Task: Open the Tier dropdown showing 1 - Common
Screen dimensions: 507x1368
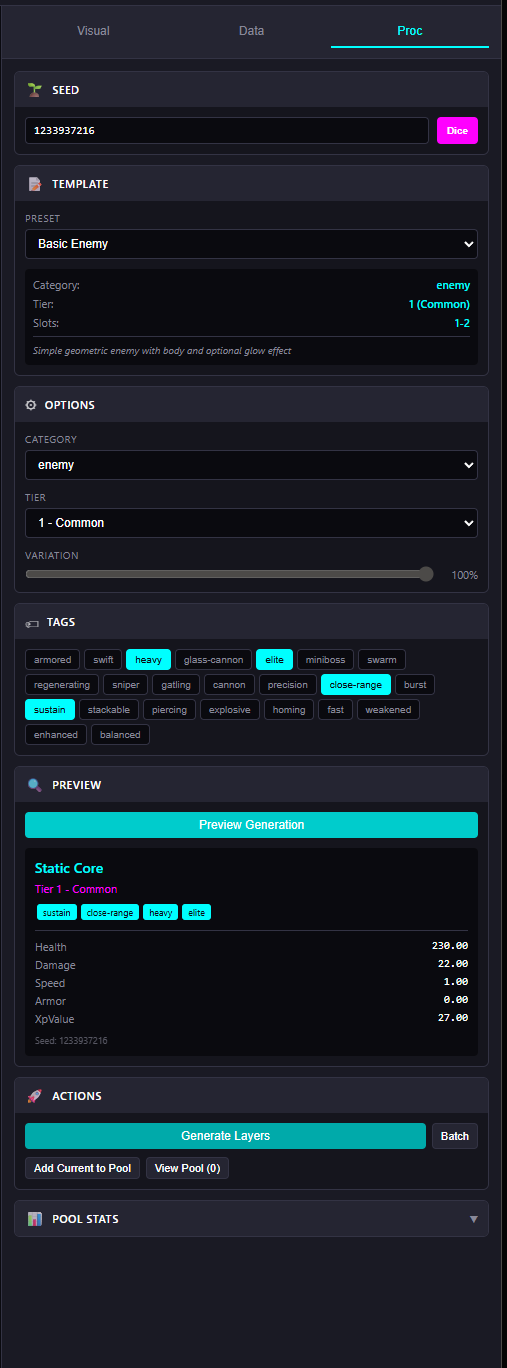Action: click(x=251, y=523)
